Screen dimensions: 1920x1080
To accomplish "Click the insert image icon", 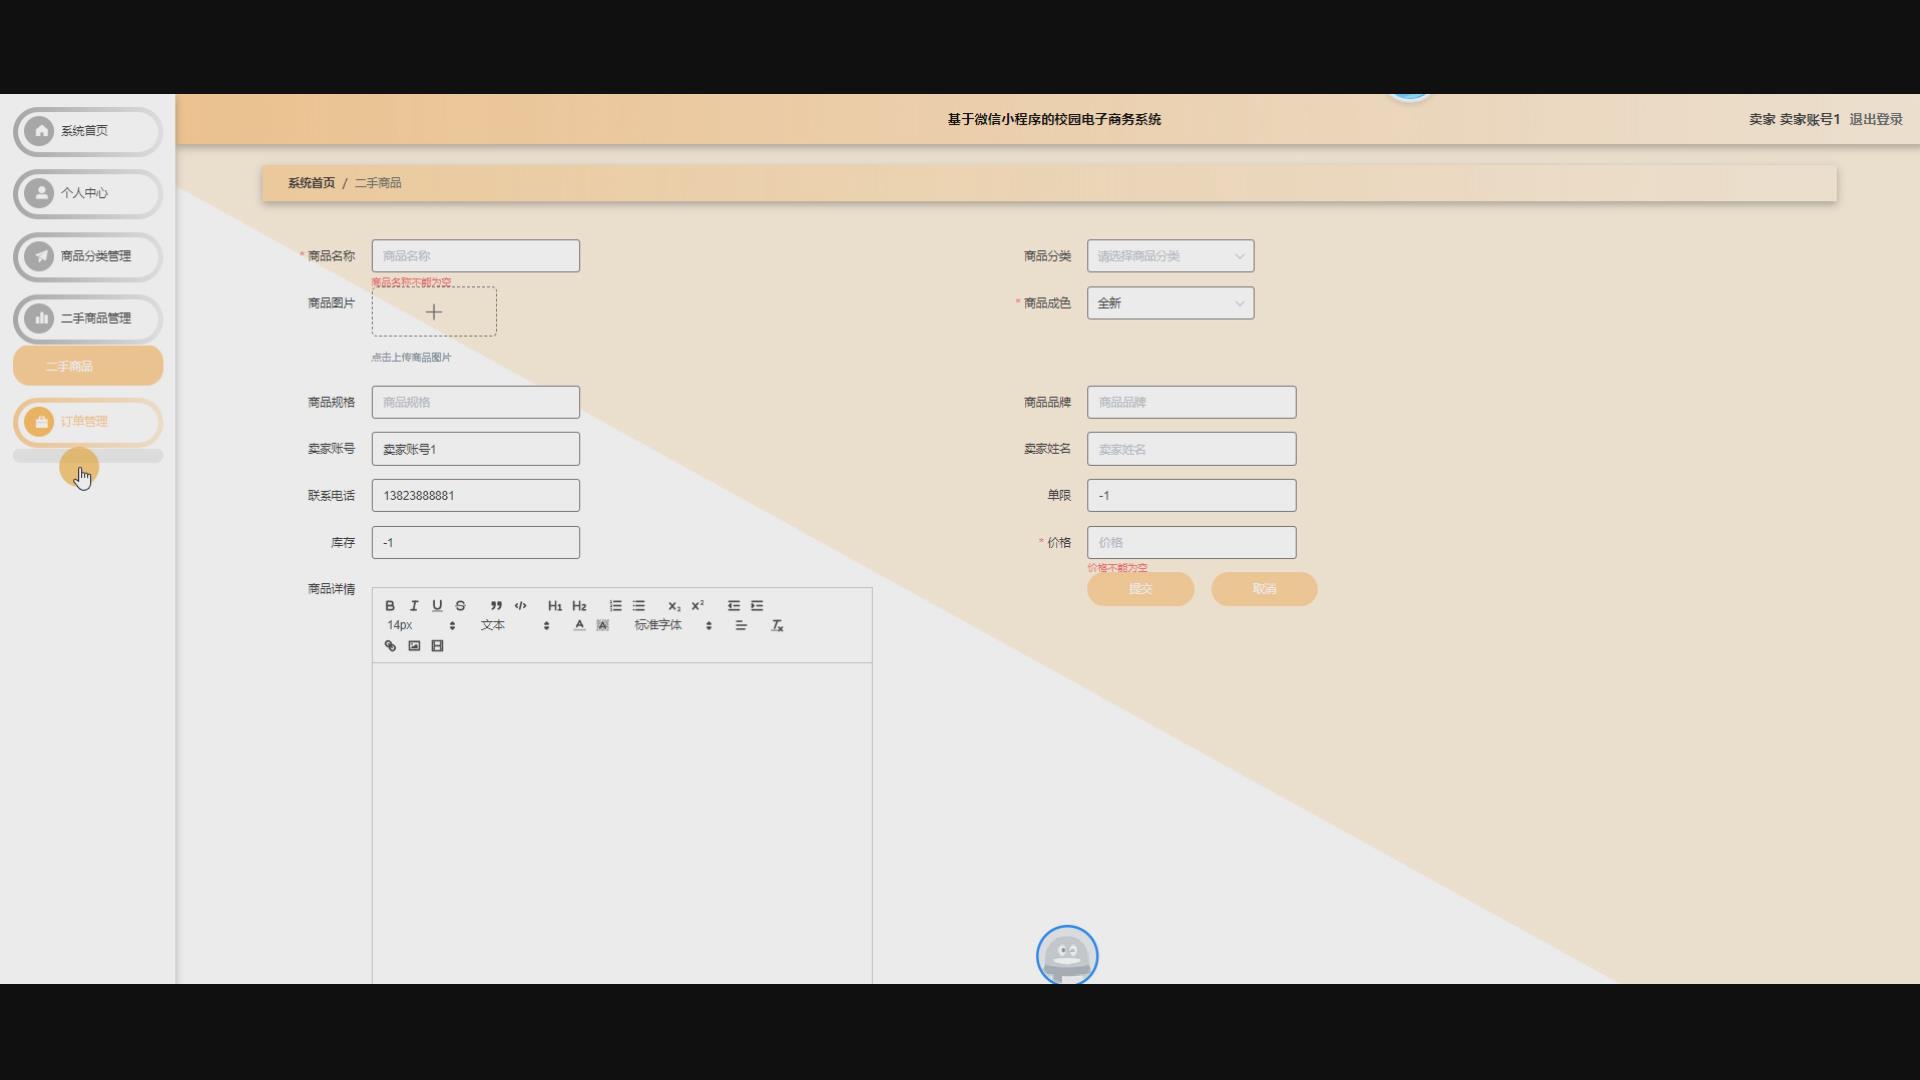I will [x=414, y=646].
